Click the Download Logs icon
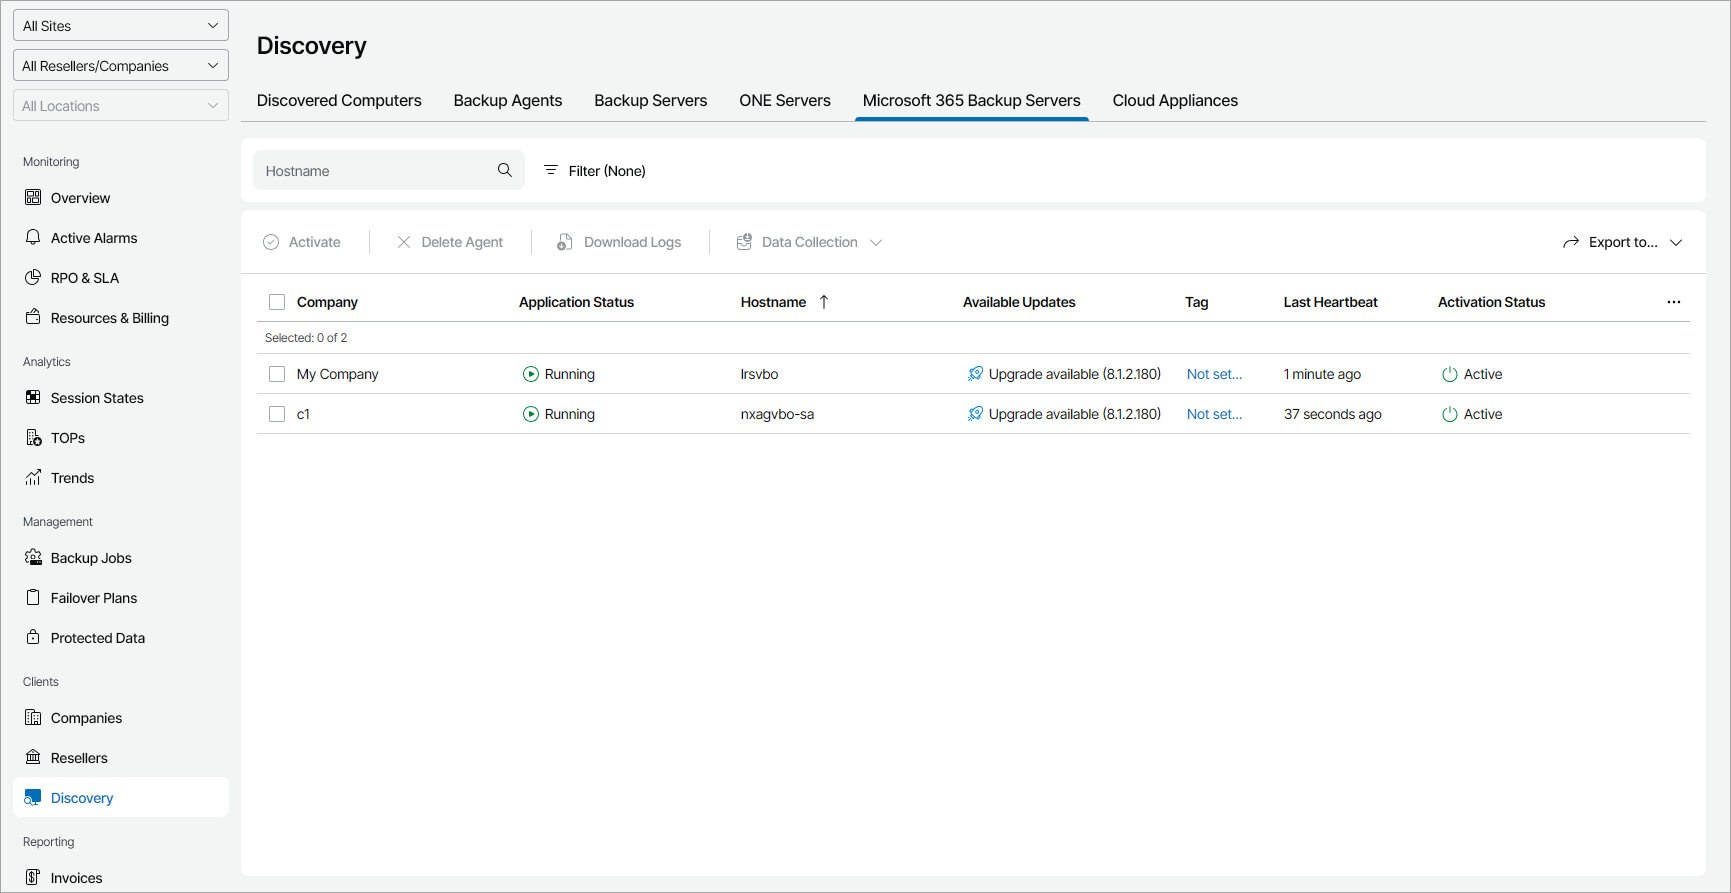This screenshot has height=893, width=1731. coord(565,242)
